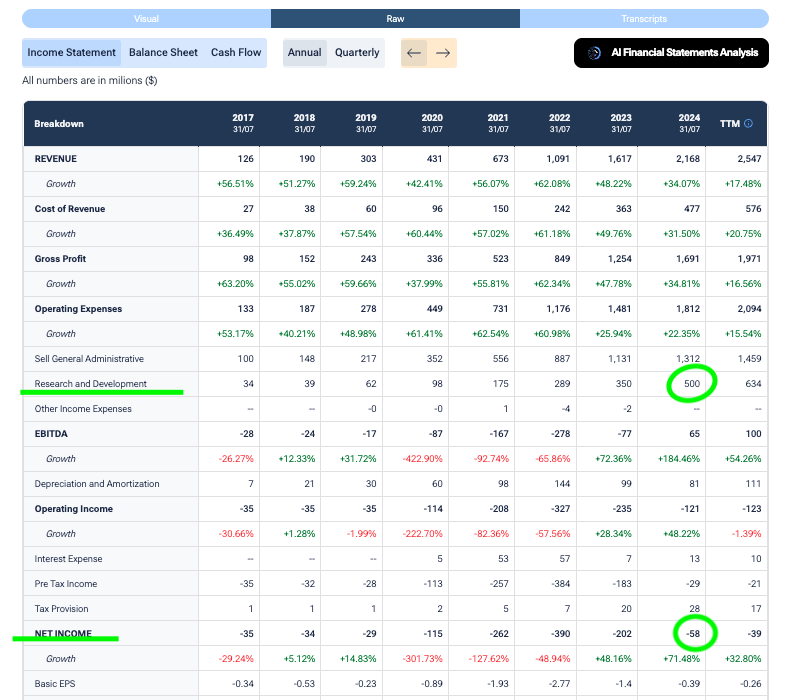Click the left arrow navigation button

click(x=414, y=53)
